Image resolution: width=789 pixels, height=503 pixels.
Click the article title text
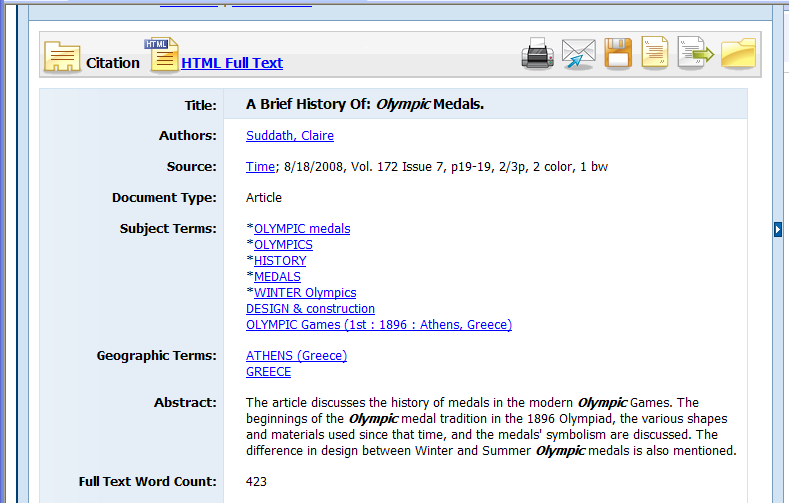(x=365, y=105)
